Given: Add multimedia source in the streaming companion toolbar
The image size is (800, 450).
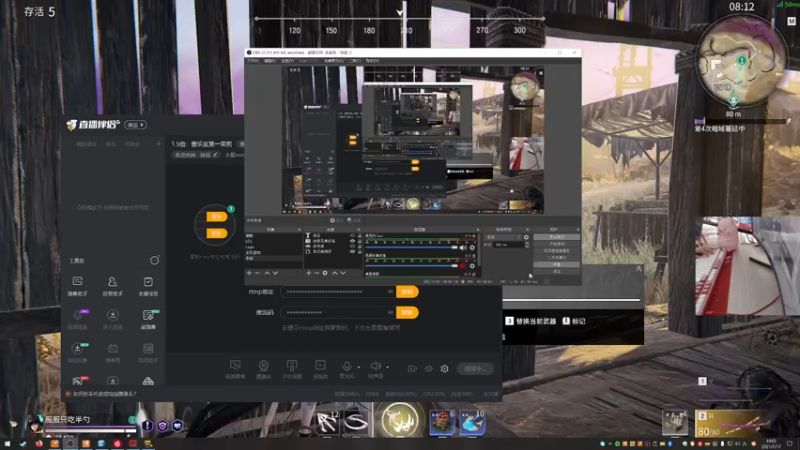Looking at the screenshot, I should (320, 366).
